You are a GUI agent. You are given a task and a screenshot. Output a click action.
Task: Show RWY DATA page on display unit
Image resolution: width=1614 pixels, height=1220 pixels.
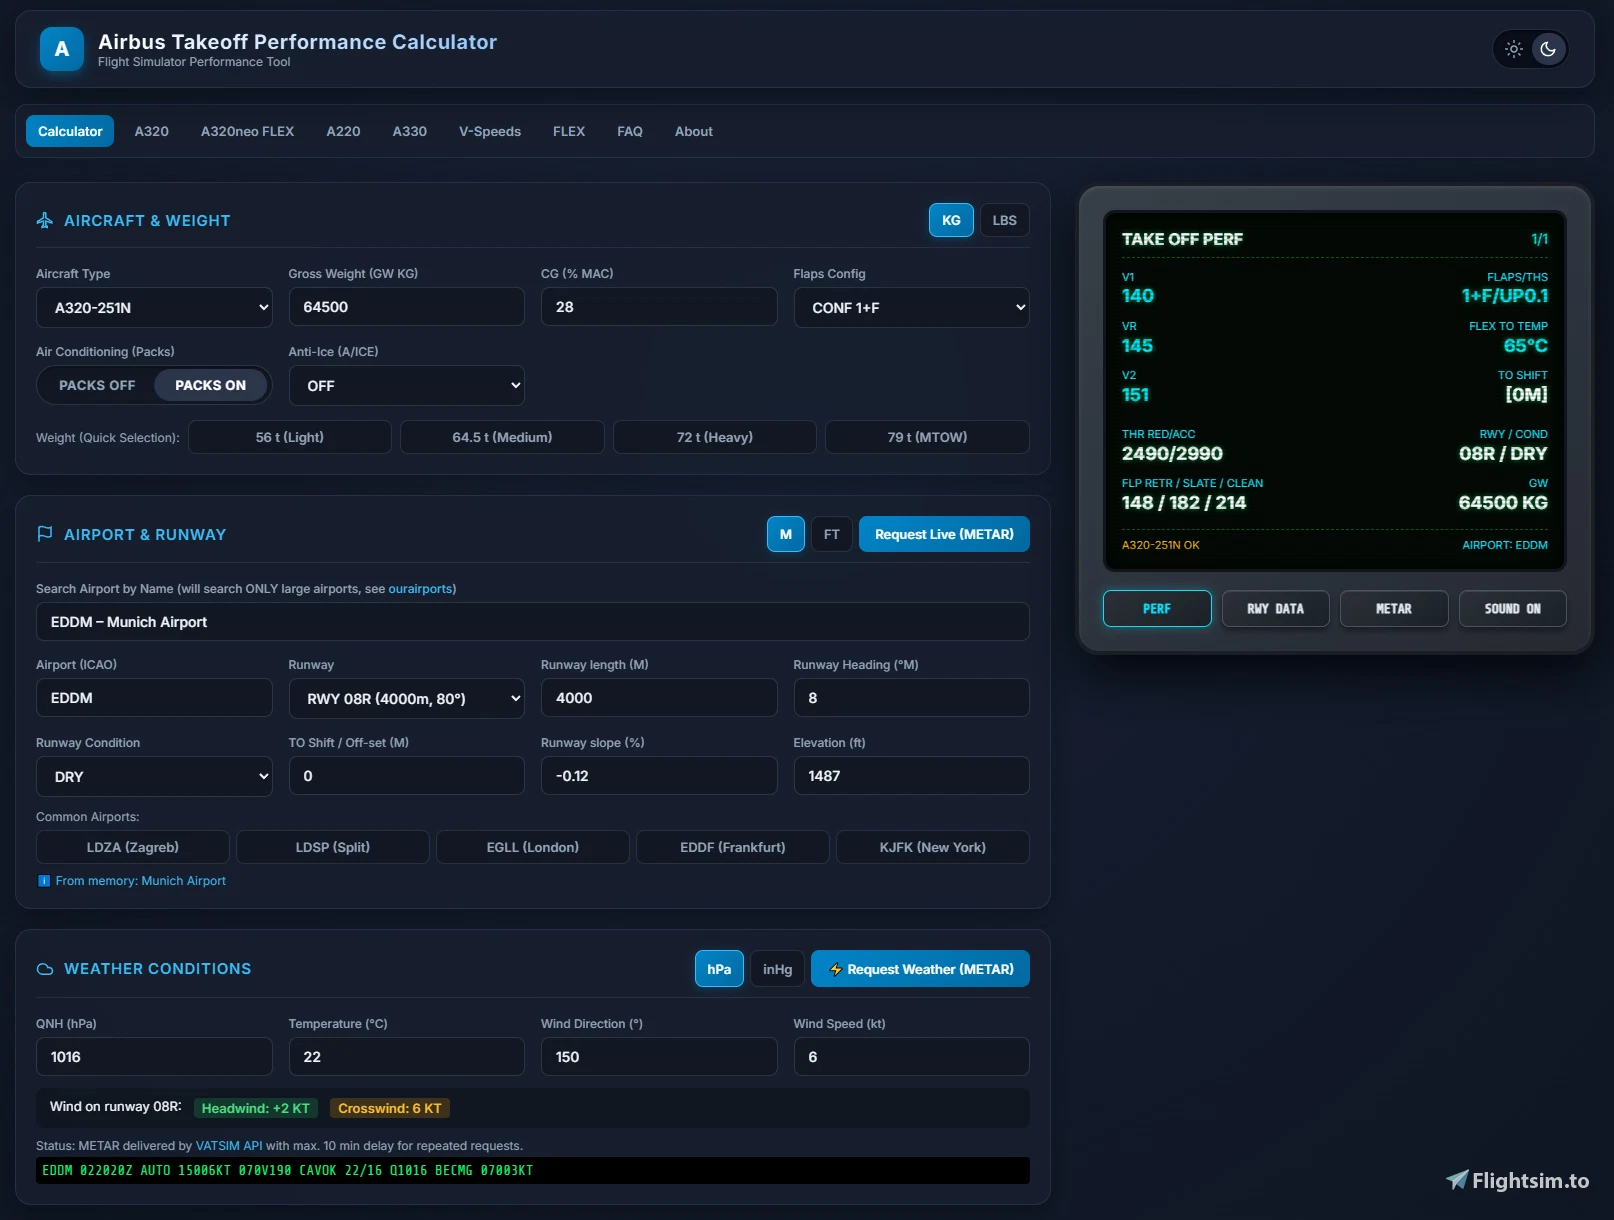point(1275,609)
